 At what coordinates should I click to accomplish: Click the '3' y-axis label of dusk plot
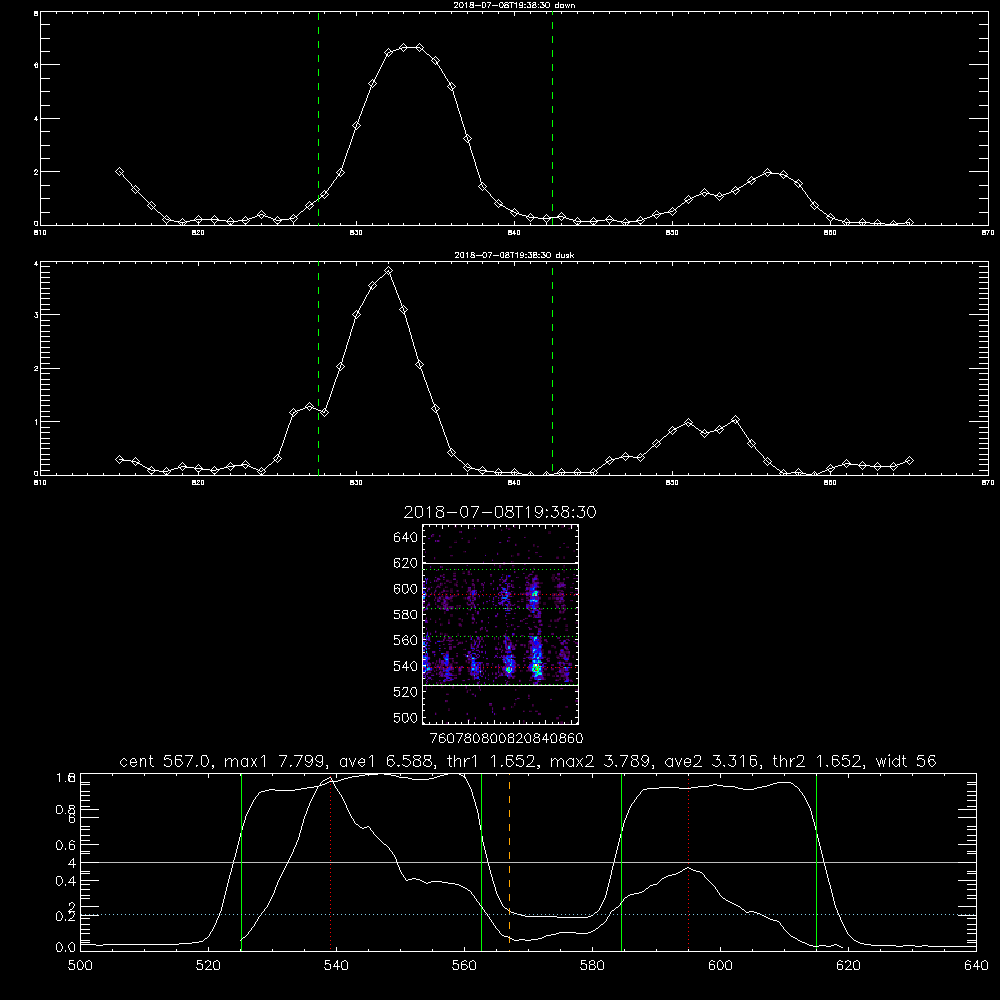36,315
